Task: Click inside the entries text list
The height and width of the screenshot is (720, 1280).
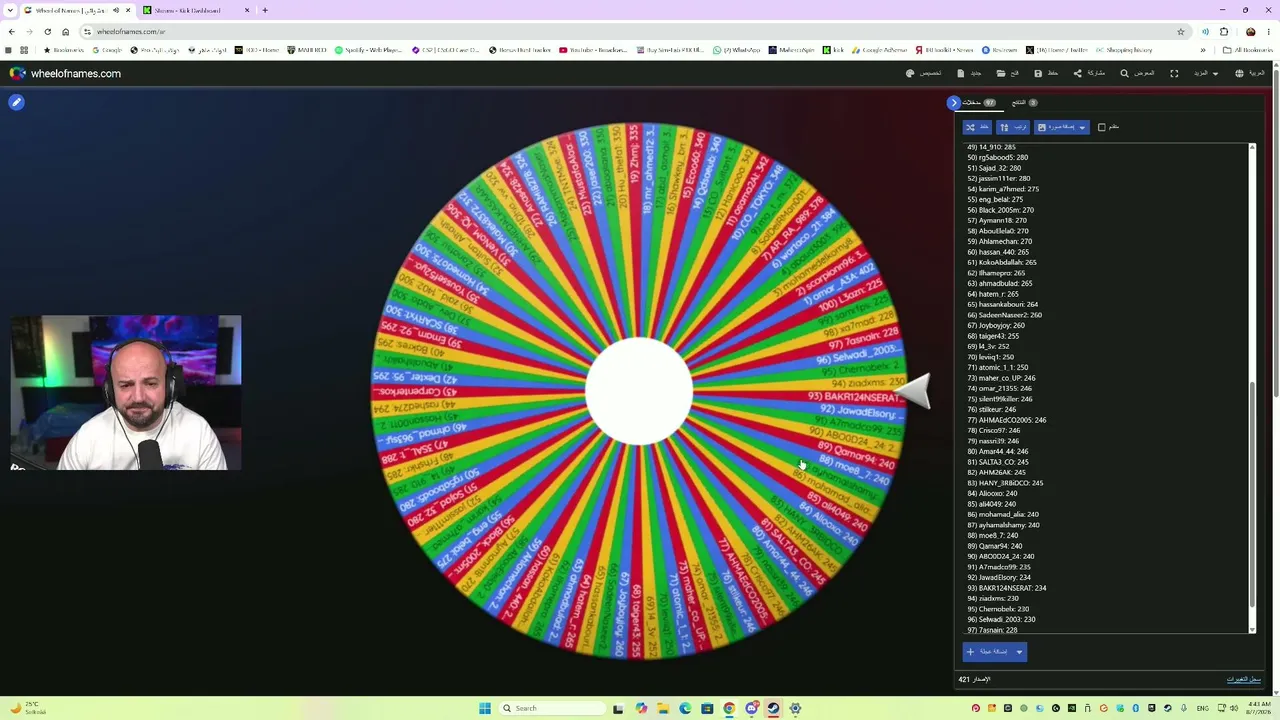Action: click(1105, 388)
